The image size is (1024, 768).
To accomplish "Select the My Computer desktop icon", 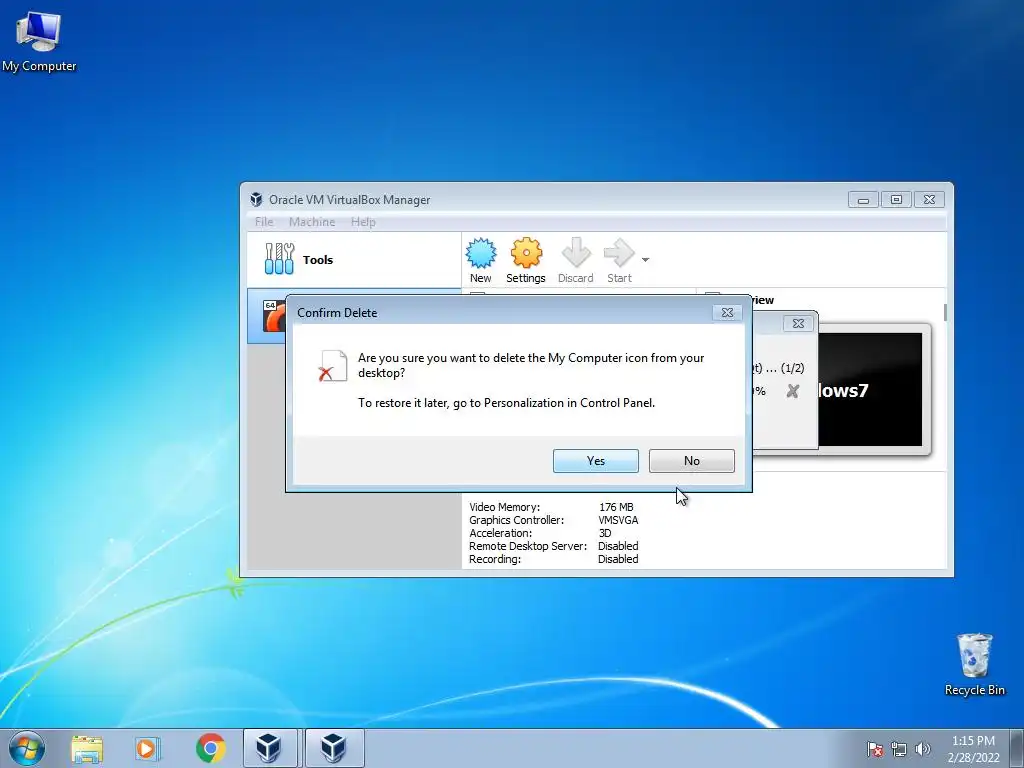I will (39, 40).
